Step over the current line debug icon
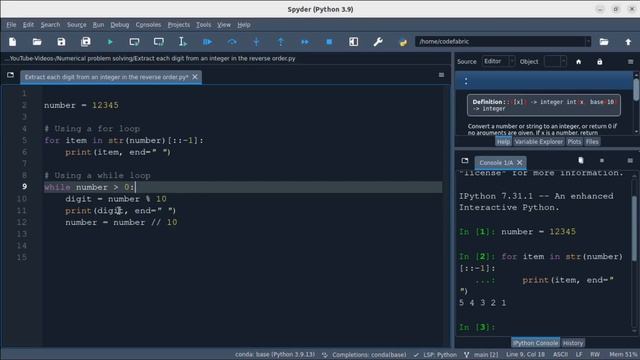 pyautogui.click(x=232, y=42)
